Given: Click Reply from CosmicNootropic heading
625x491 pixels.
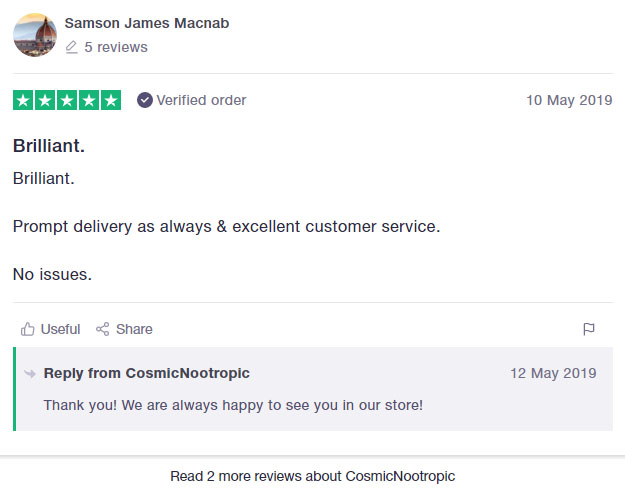Looking at the screenshot, I should pyautogui.click(x=147, y=373).
